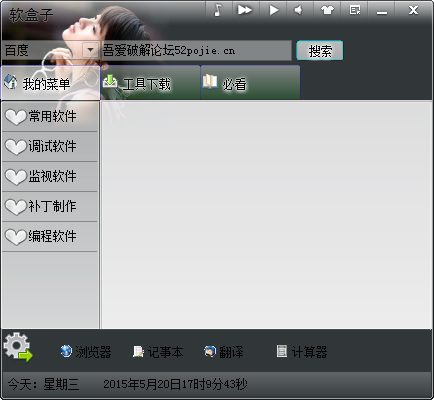Open 翻译 translation tool
The height and width of the screenshot is (400, 434).
[223, 352]
